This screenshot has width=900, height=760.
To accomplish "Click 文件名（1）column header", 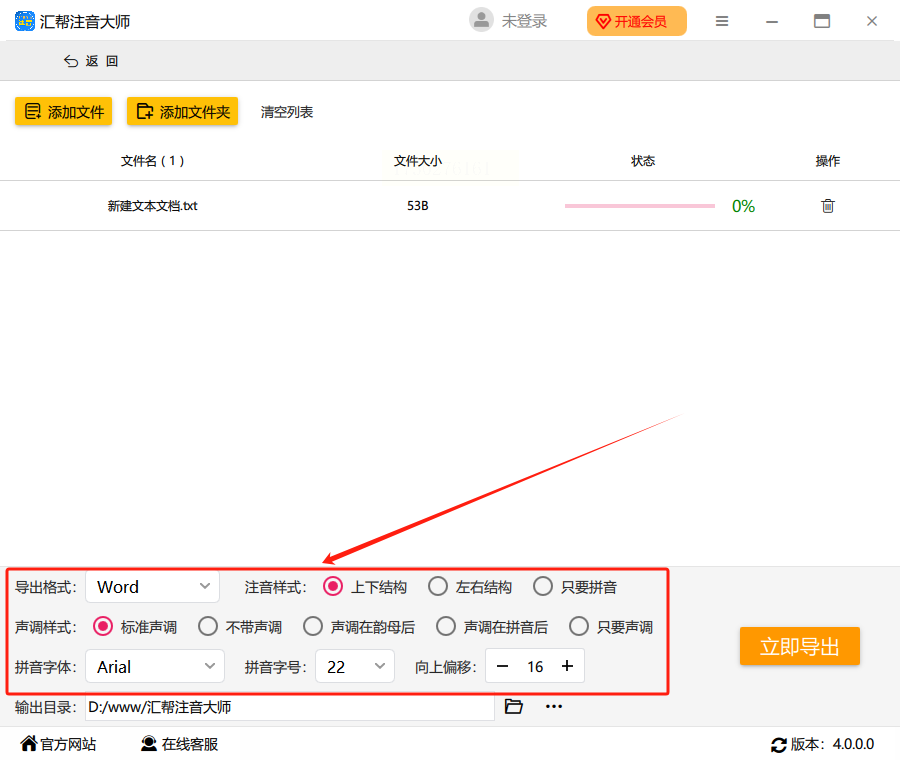I will pos(153,161).
